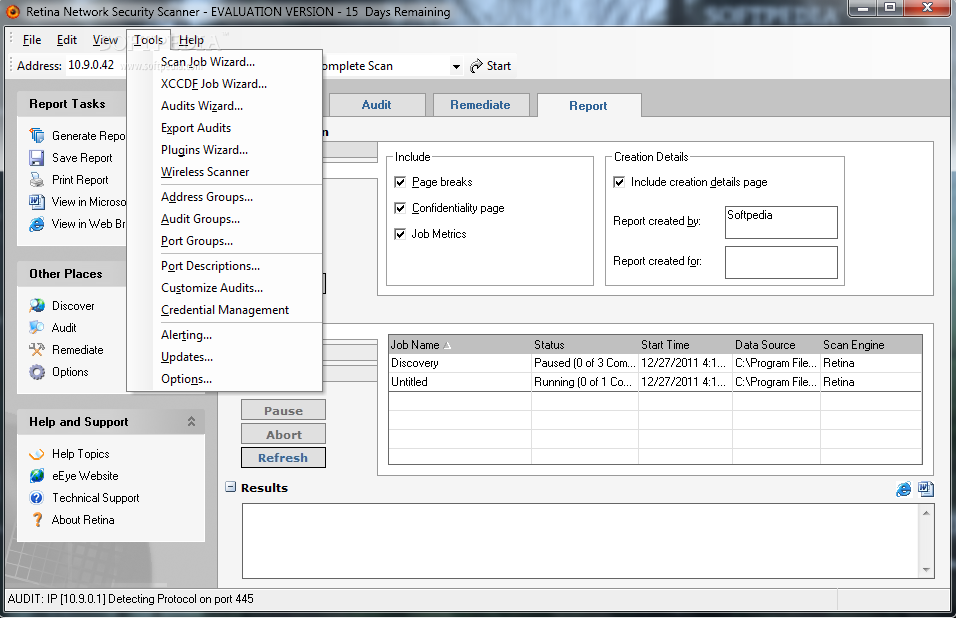Click the Save Report floppy disk icon

pyautogui.click(x=37, y=158)
